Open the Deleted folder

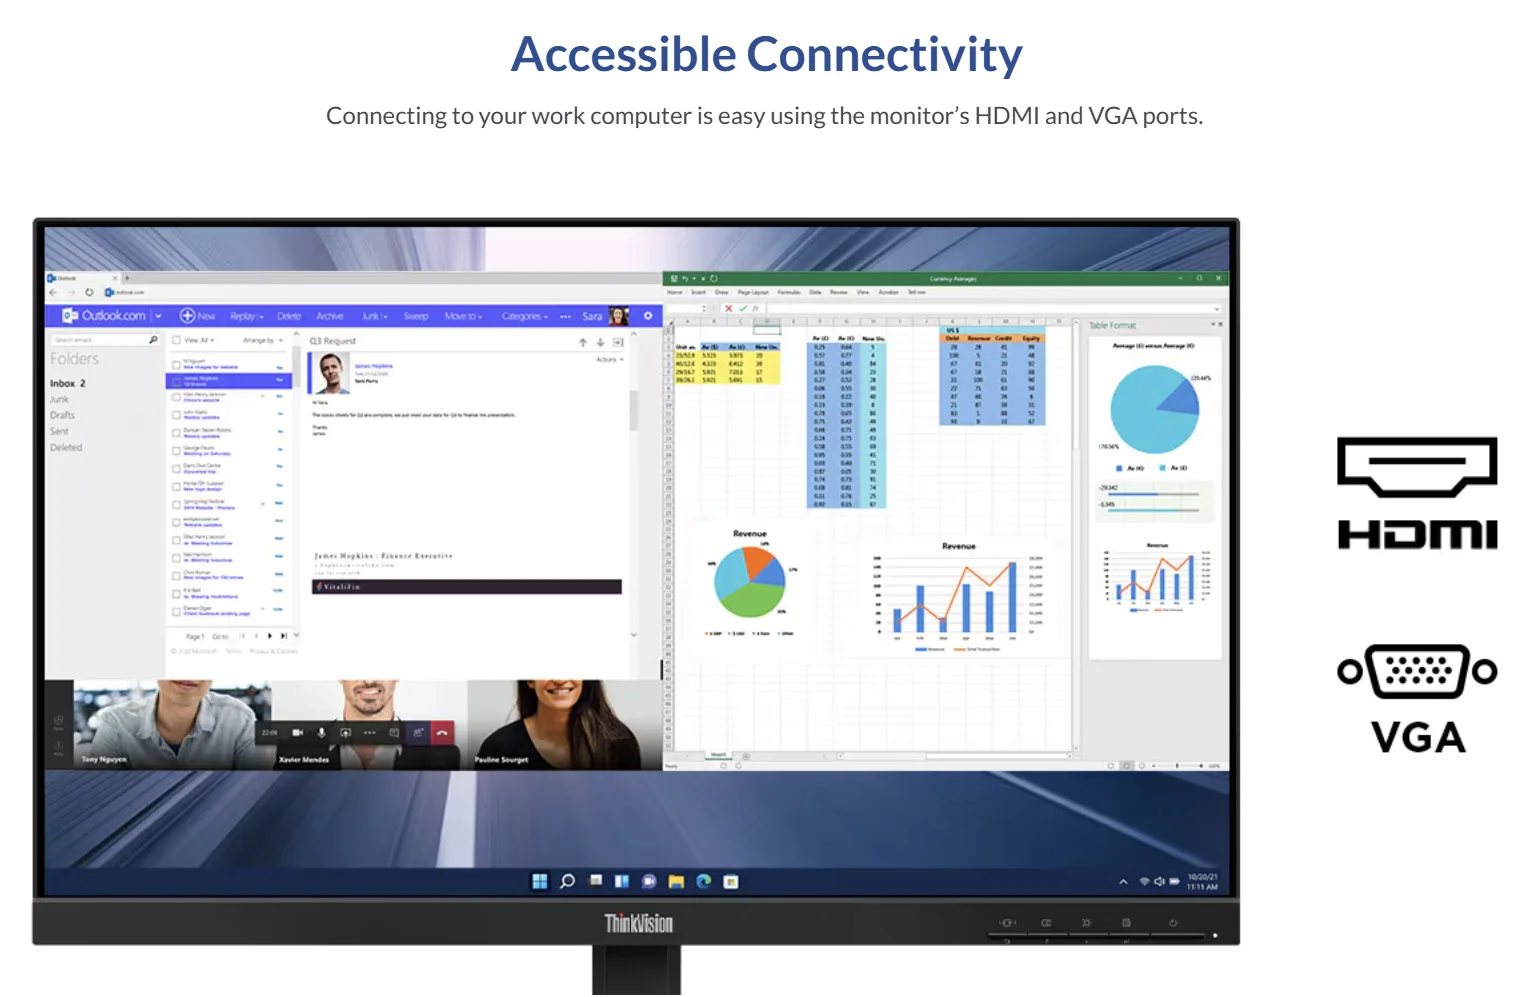(x=66, y=447)
